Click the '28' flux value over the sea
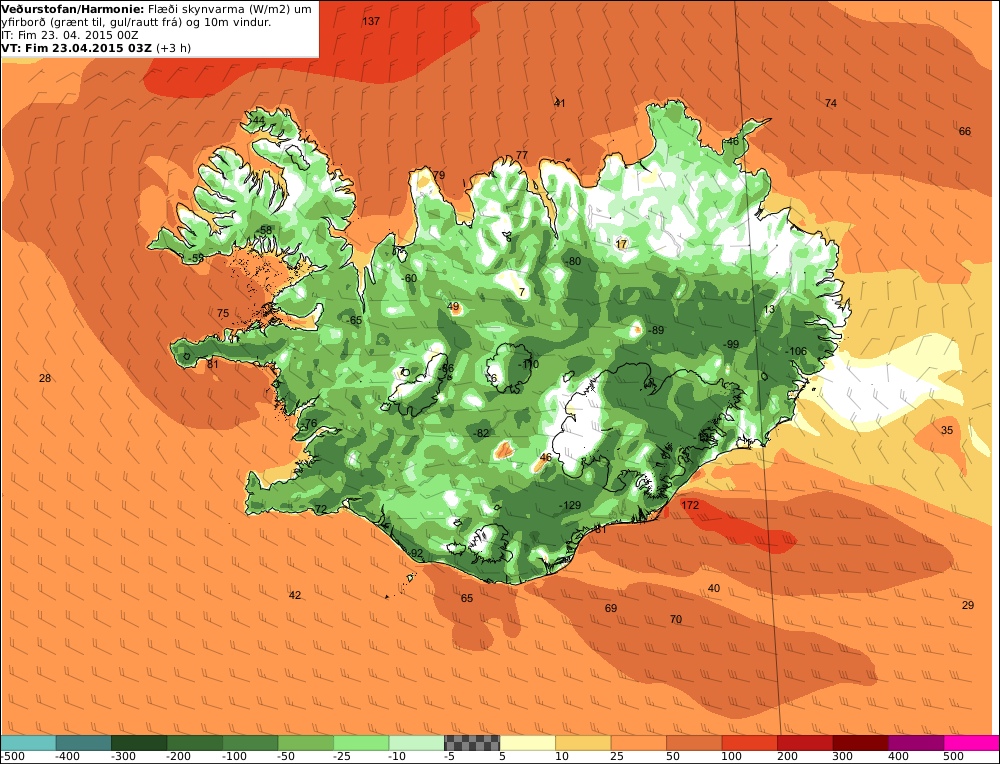Screen dimensions: 1000x764 tap(45, 378)
